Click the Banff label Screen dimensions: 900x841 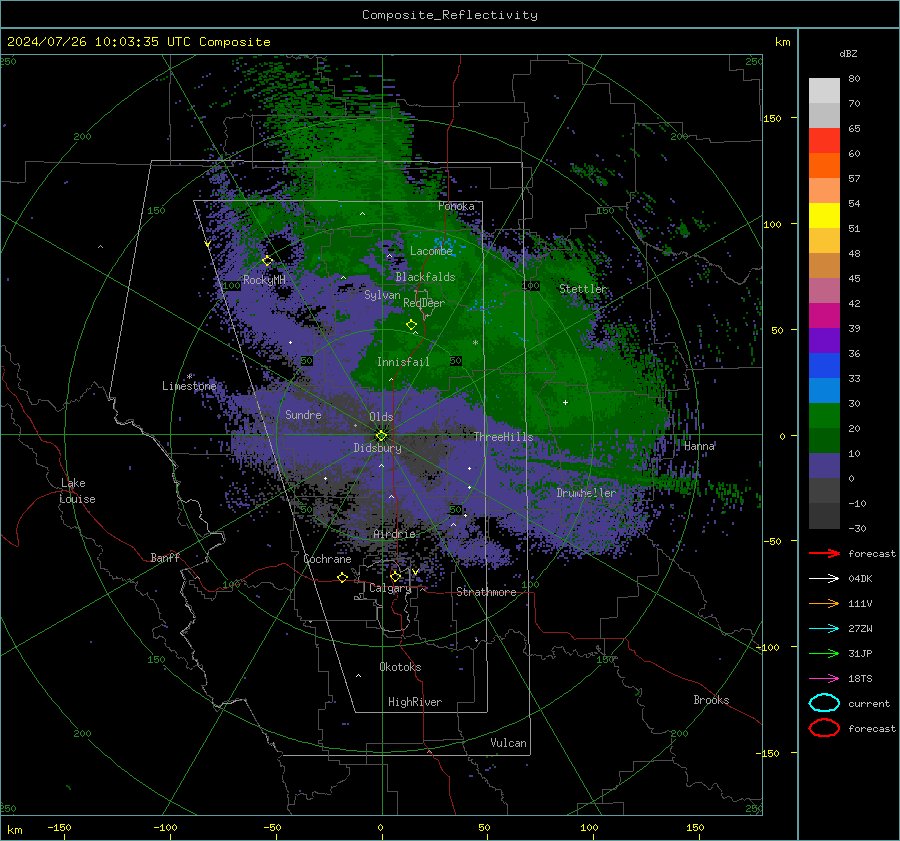pos(165,558)
